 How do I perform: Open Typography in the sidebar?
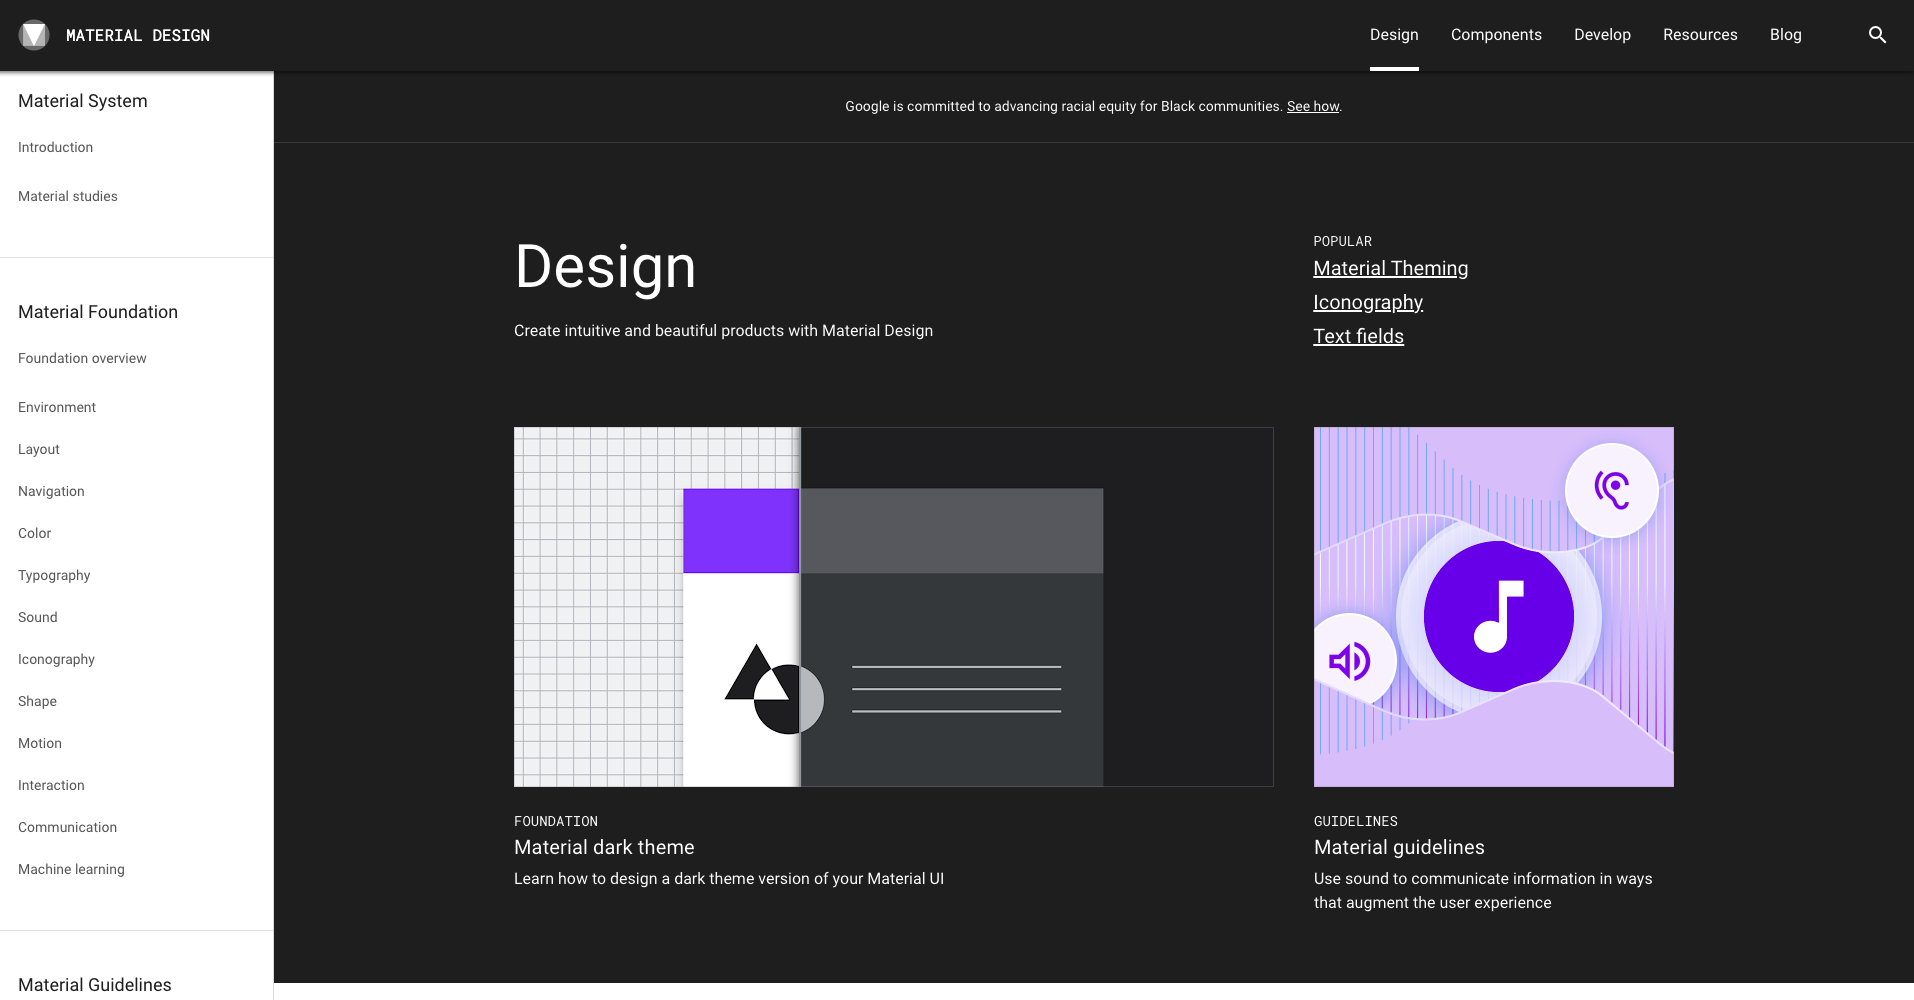pos(54,575)
